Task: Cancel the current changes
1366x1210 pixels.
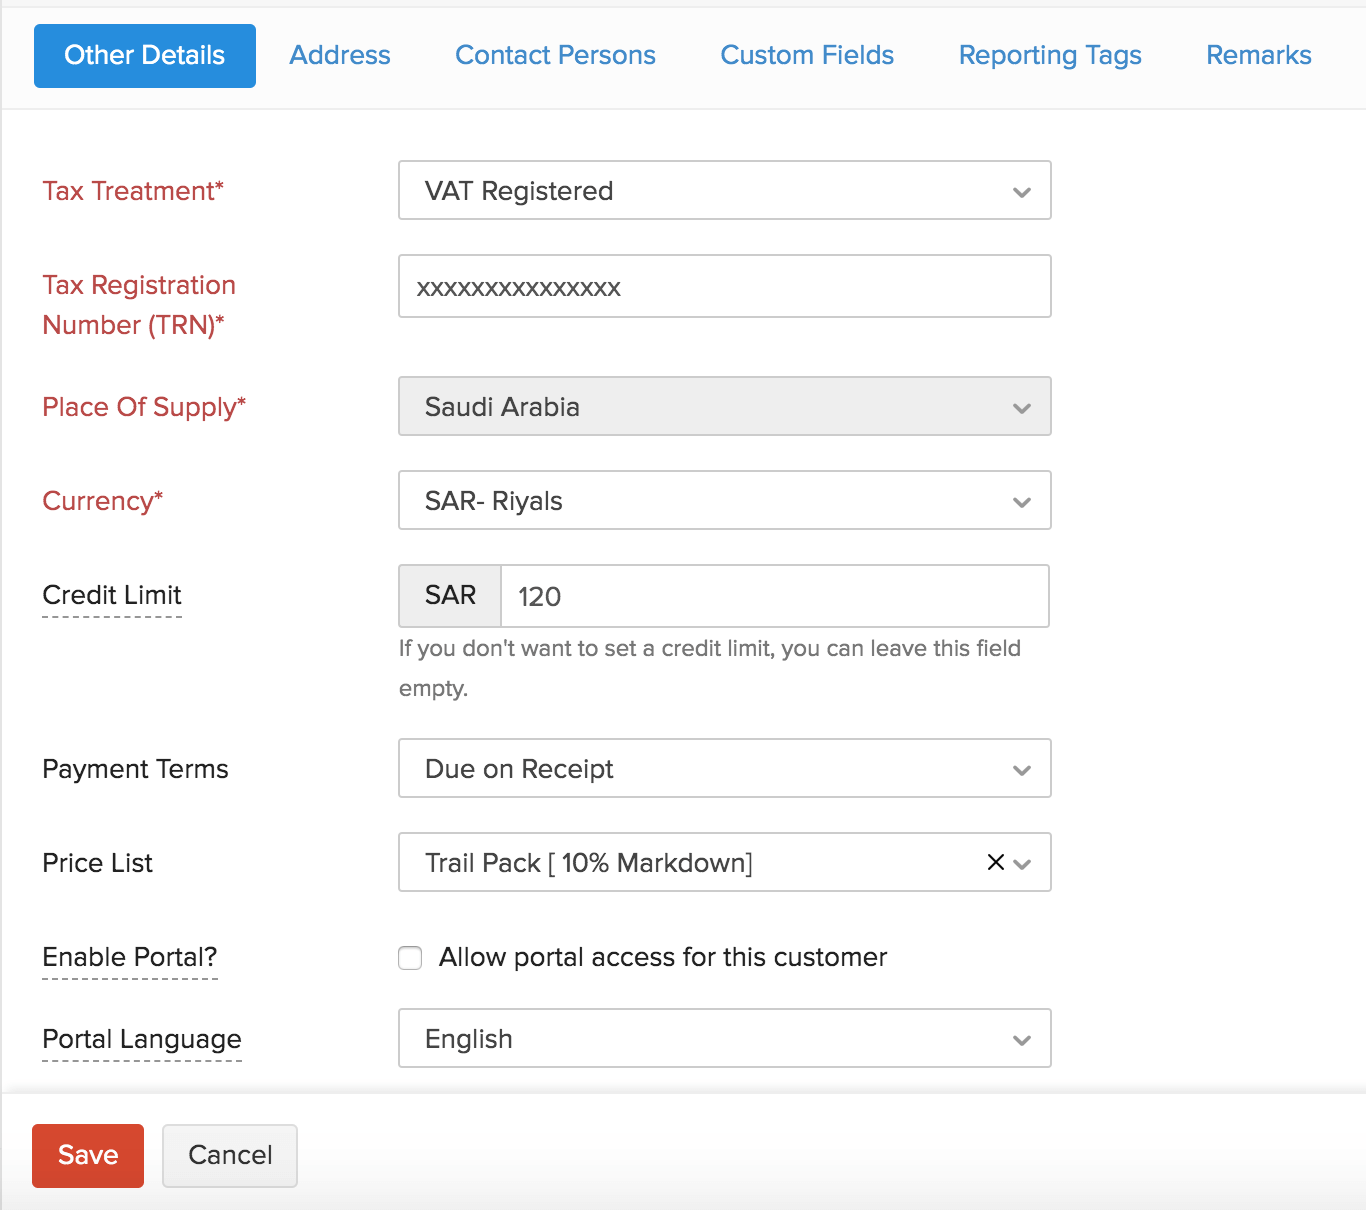Action: point(229,1155)
